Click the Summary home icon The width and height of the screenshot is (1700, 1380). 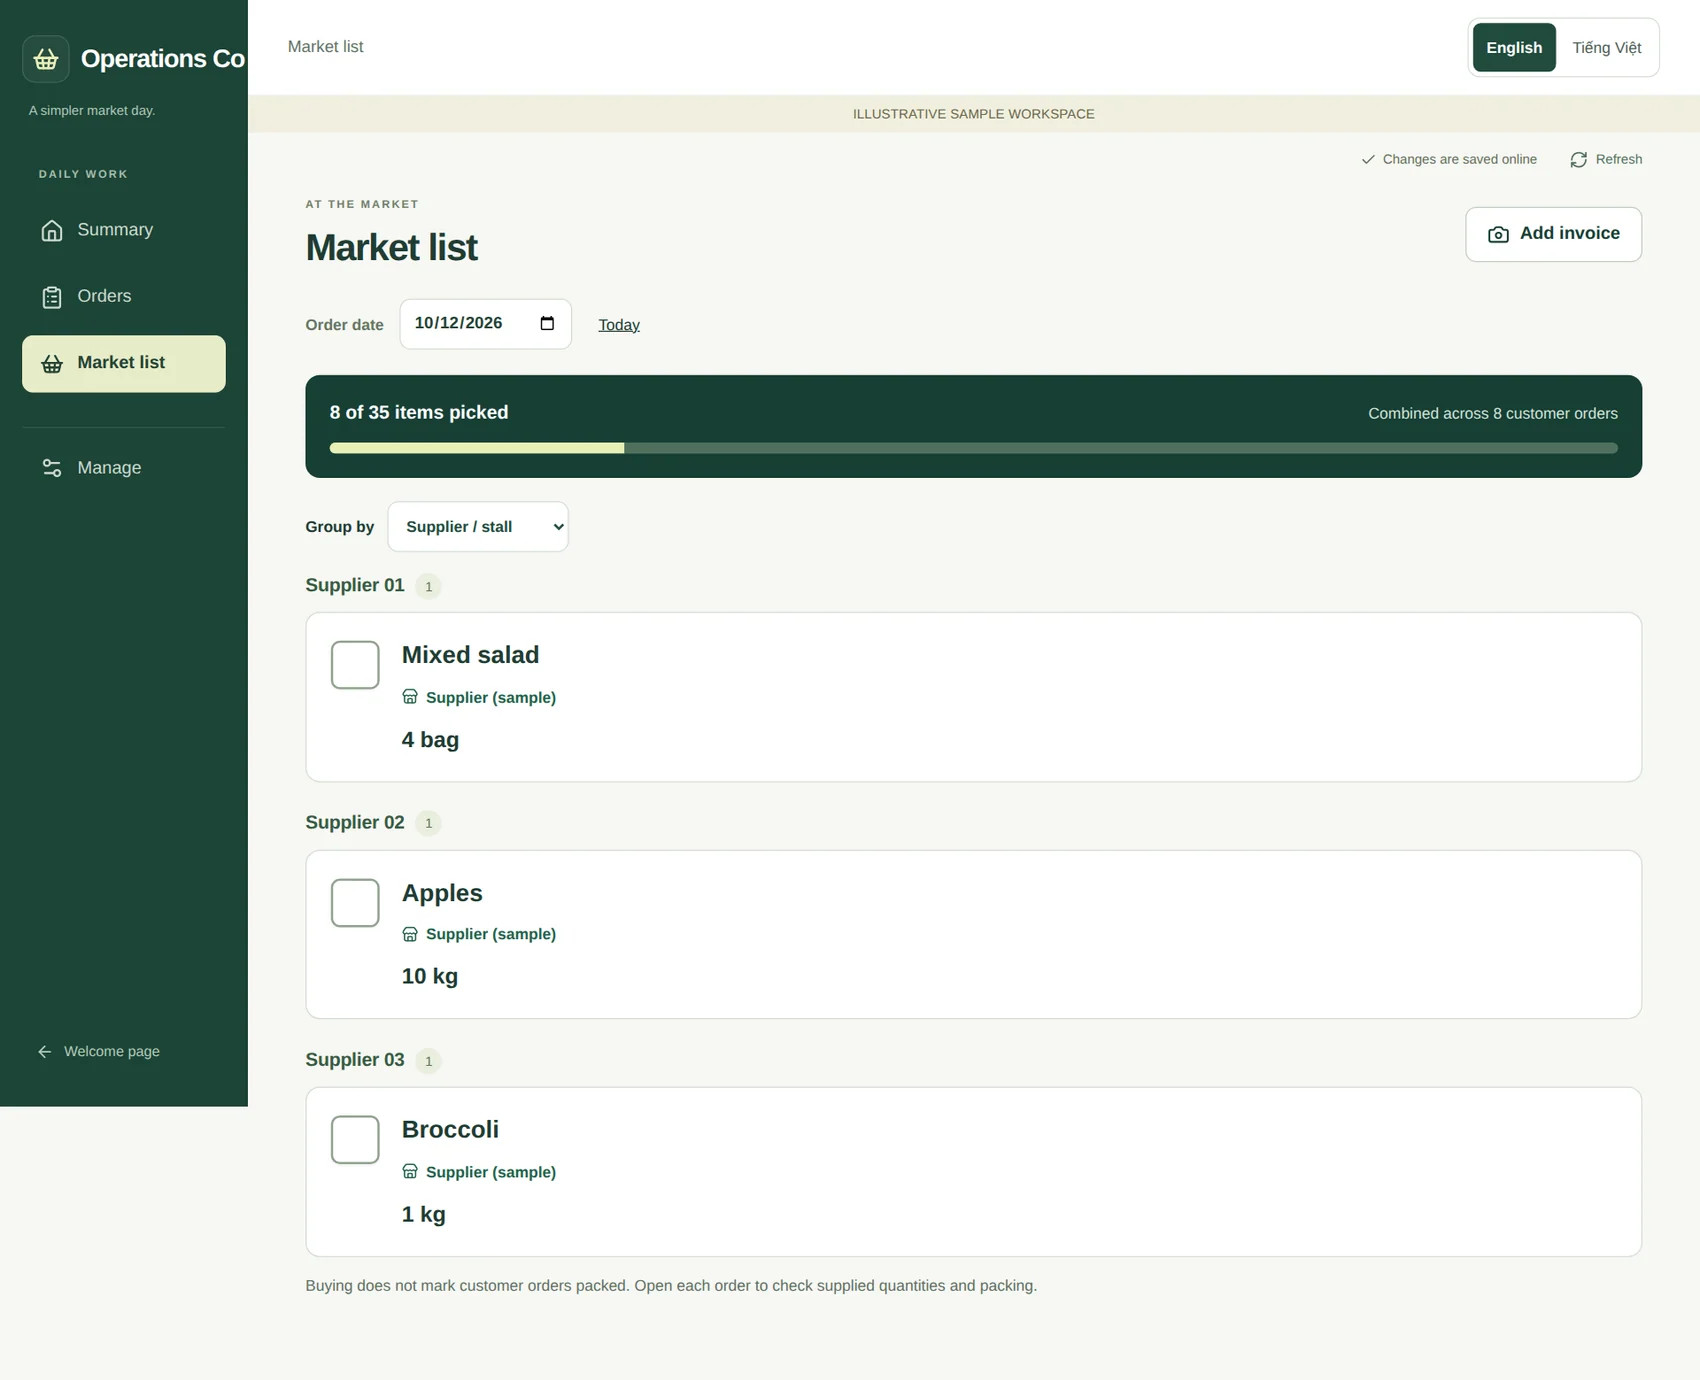click(52, 231)
